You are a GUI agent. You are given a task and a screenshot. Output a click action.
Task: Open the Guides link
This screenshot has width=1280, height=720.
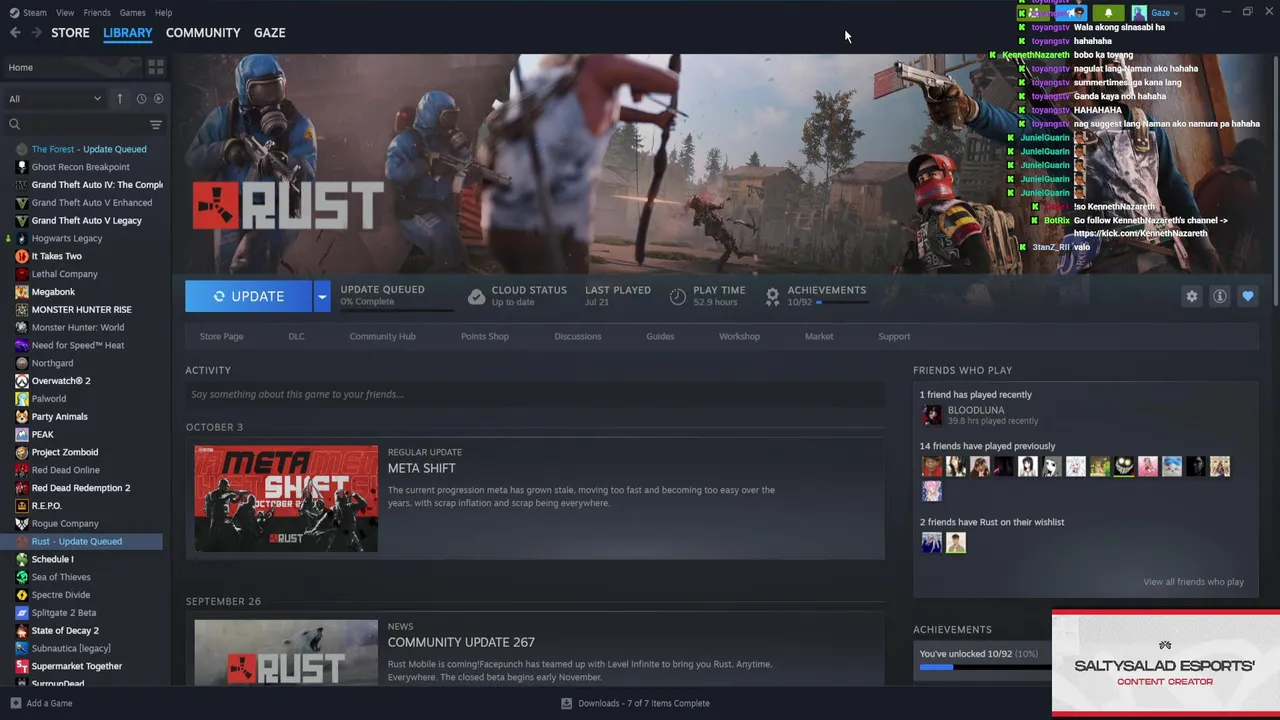[x=660, y=336]
